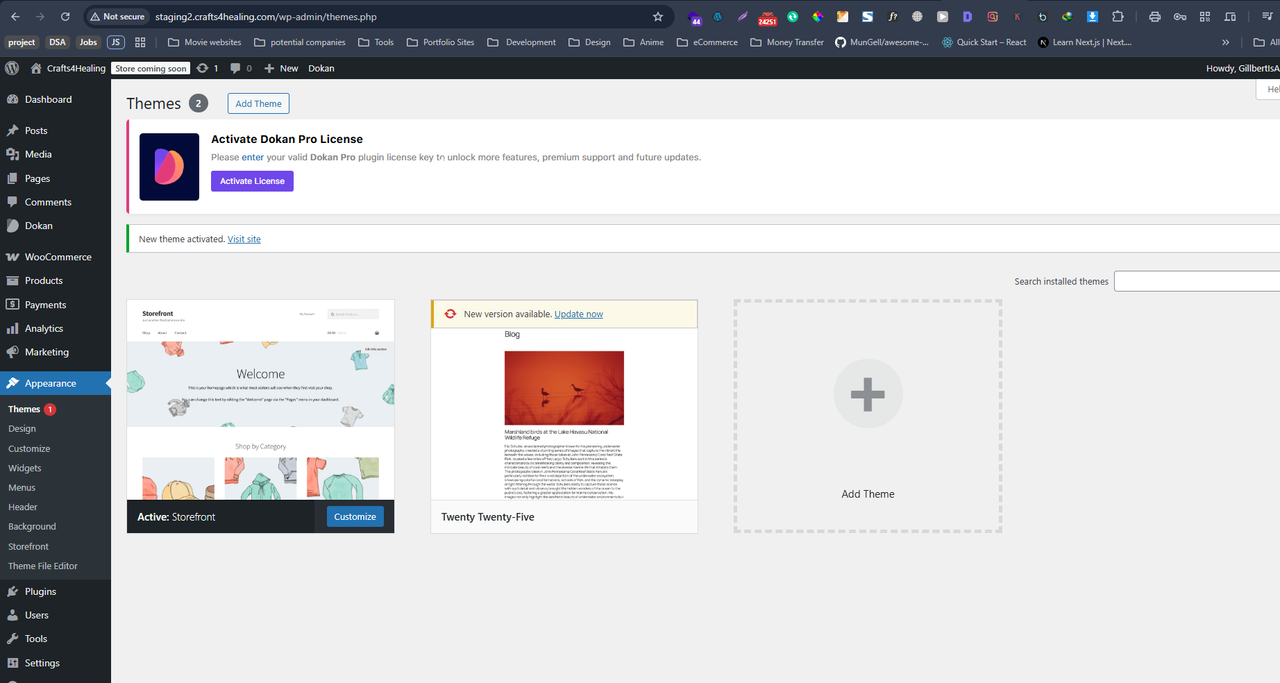This screenshot has width=1280, height=683.
Task: Open the Crafts4Healing site home link
Action: point(68,68)
